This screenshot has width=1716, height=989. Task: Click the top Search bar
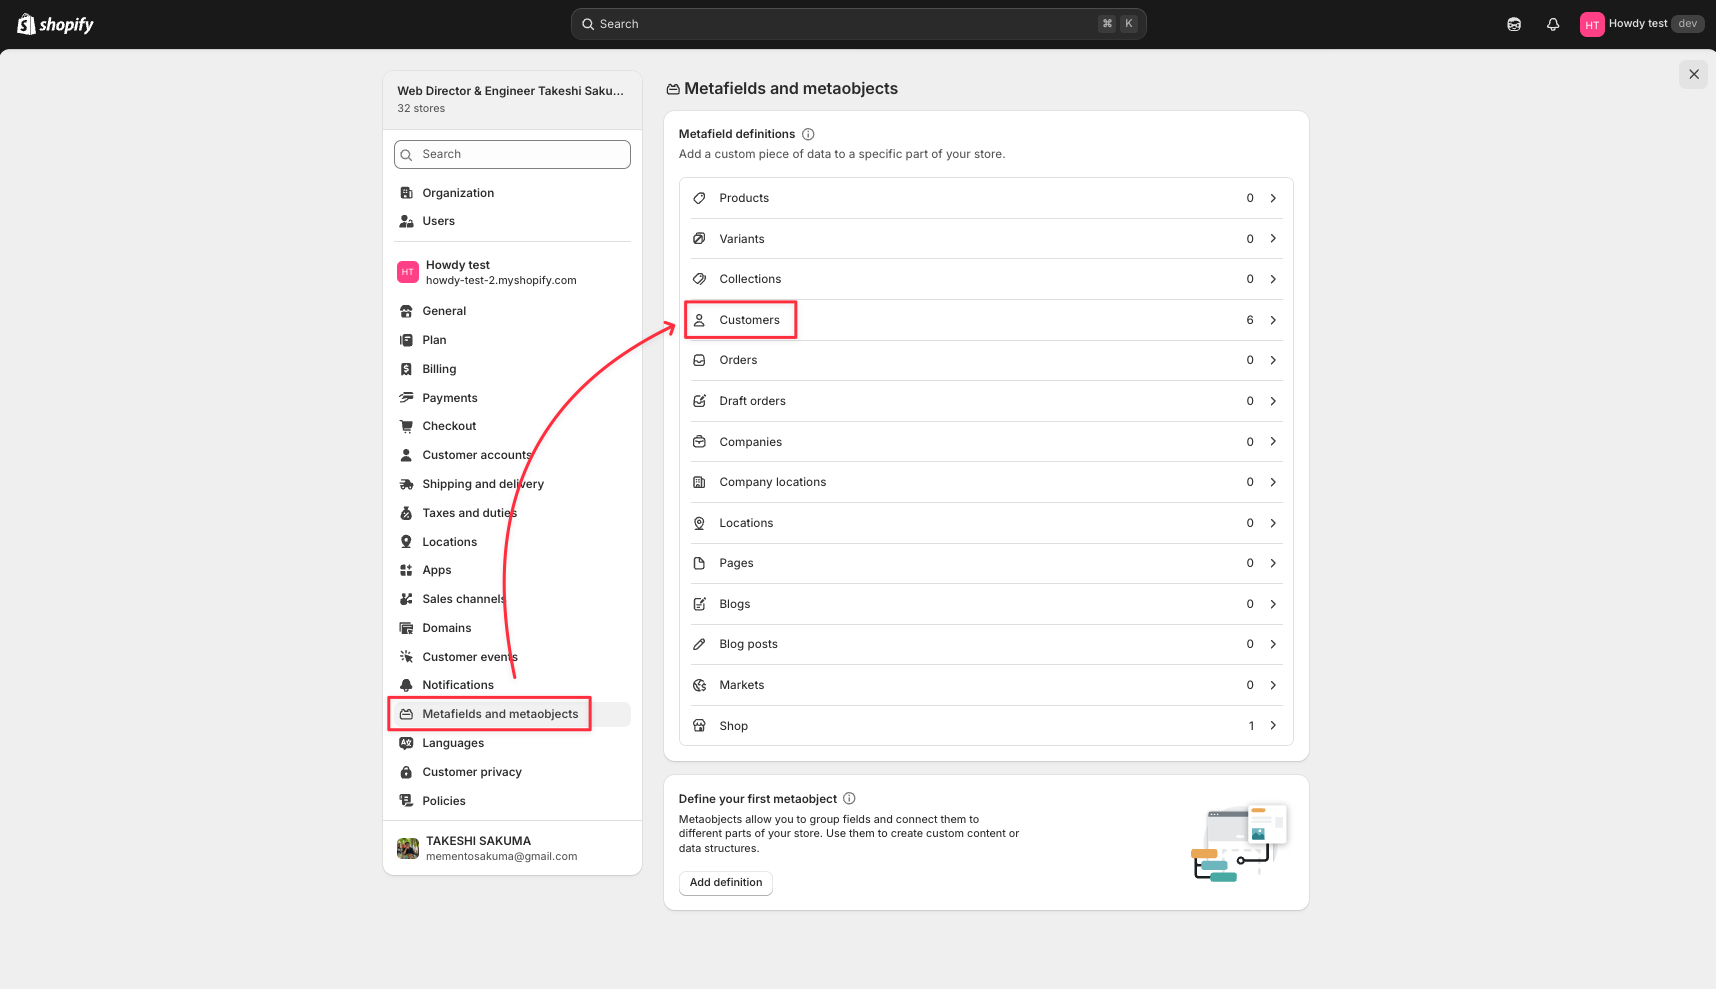858,24
